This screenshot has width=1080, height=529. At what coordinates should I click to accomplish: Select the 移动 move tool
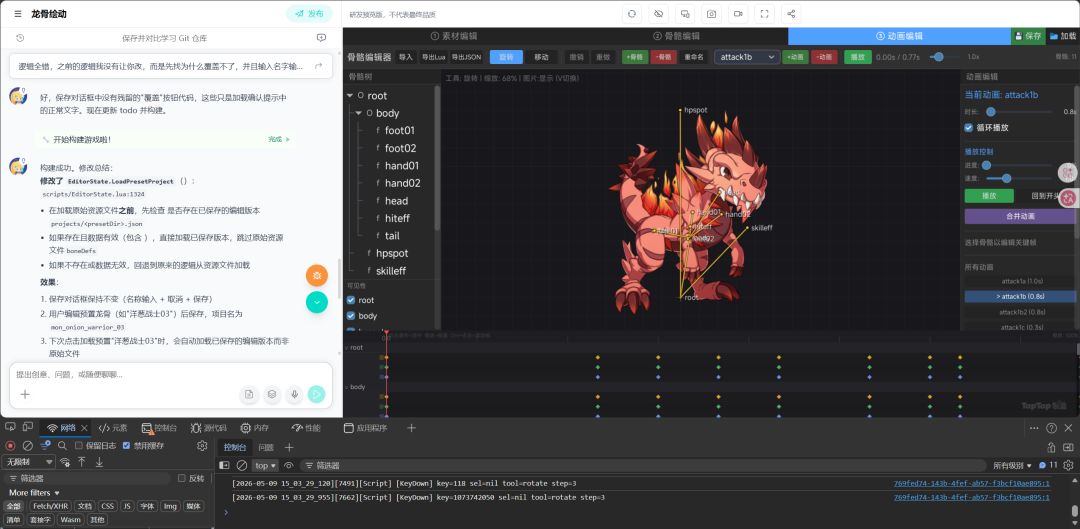541,57
